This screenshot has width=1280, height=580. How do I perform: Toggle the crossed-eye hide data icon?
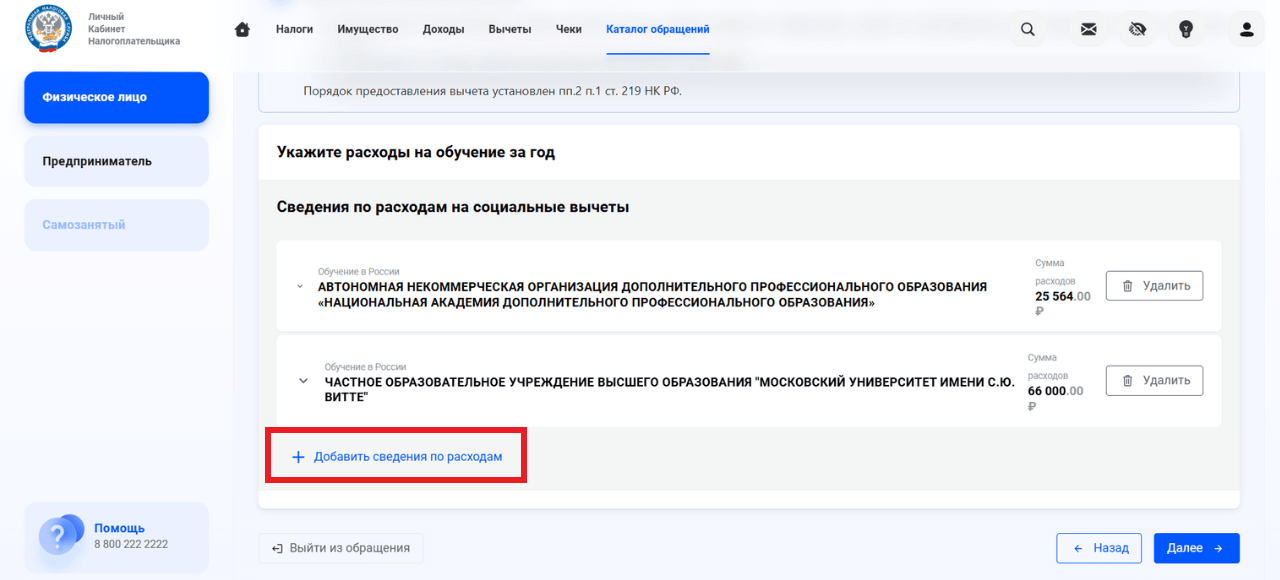click(x=1137, y=30)
